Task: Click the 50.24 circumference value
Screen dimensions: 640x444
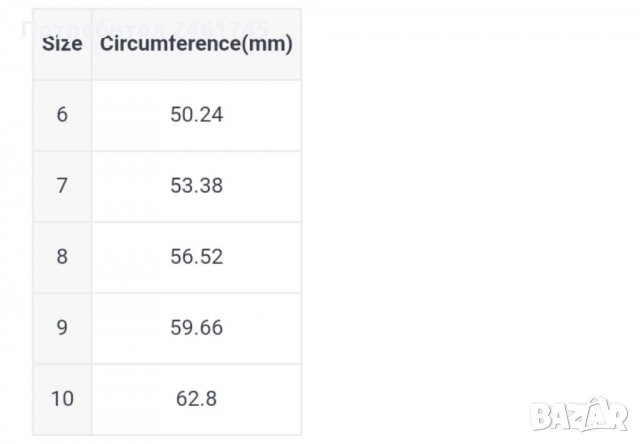Action: pyautogui.click(x=196, y=115)
